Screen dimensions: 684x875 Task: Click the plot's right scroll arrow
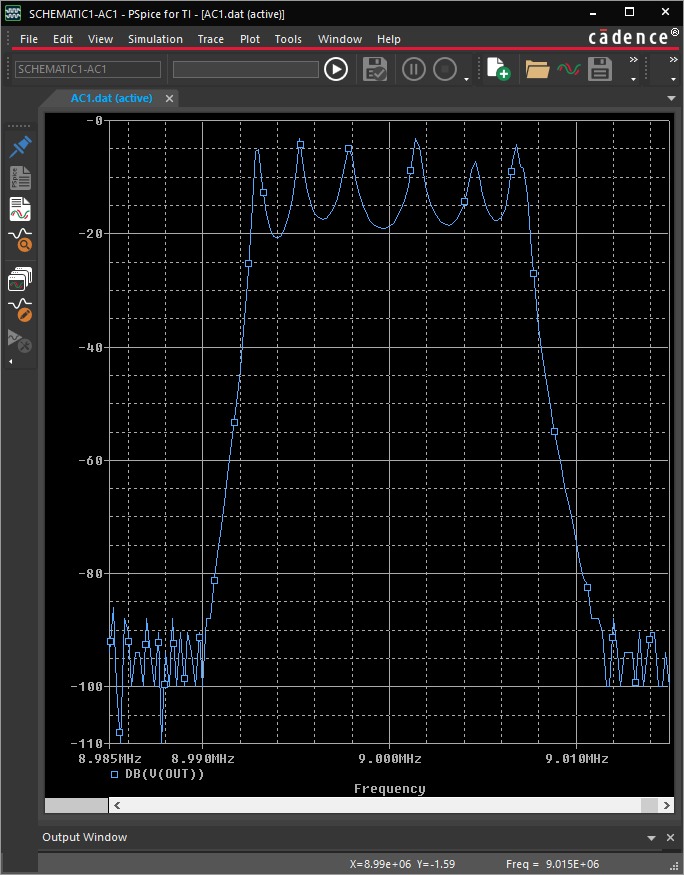tap(667, 805)
